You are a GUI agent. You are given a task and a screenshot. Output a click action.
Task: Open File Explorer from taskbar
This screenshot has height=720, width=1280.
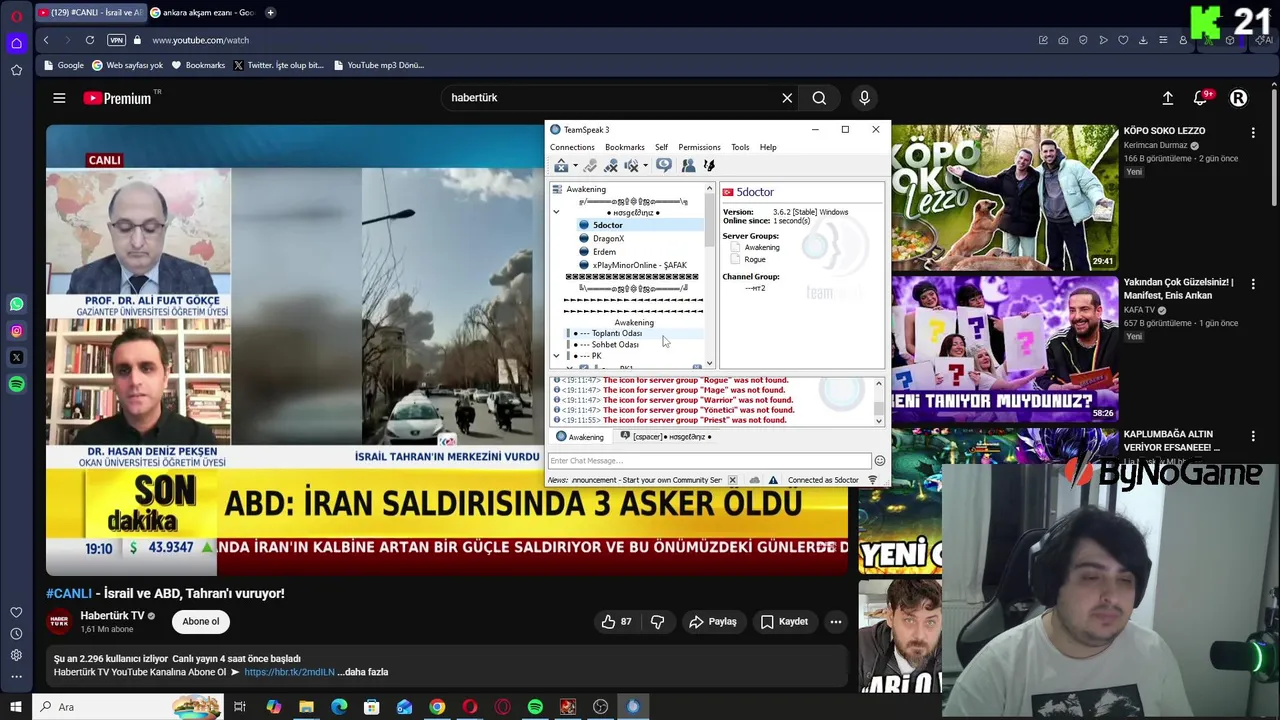306,707
